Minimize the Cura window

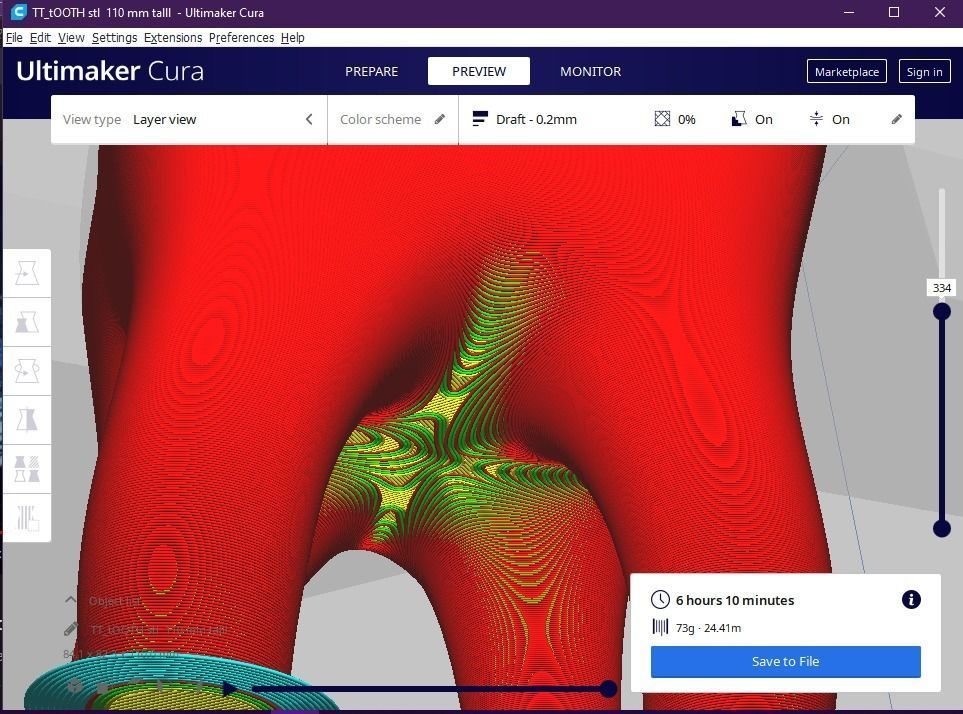point(849,12)
